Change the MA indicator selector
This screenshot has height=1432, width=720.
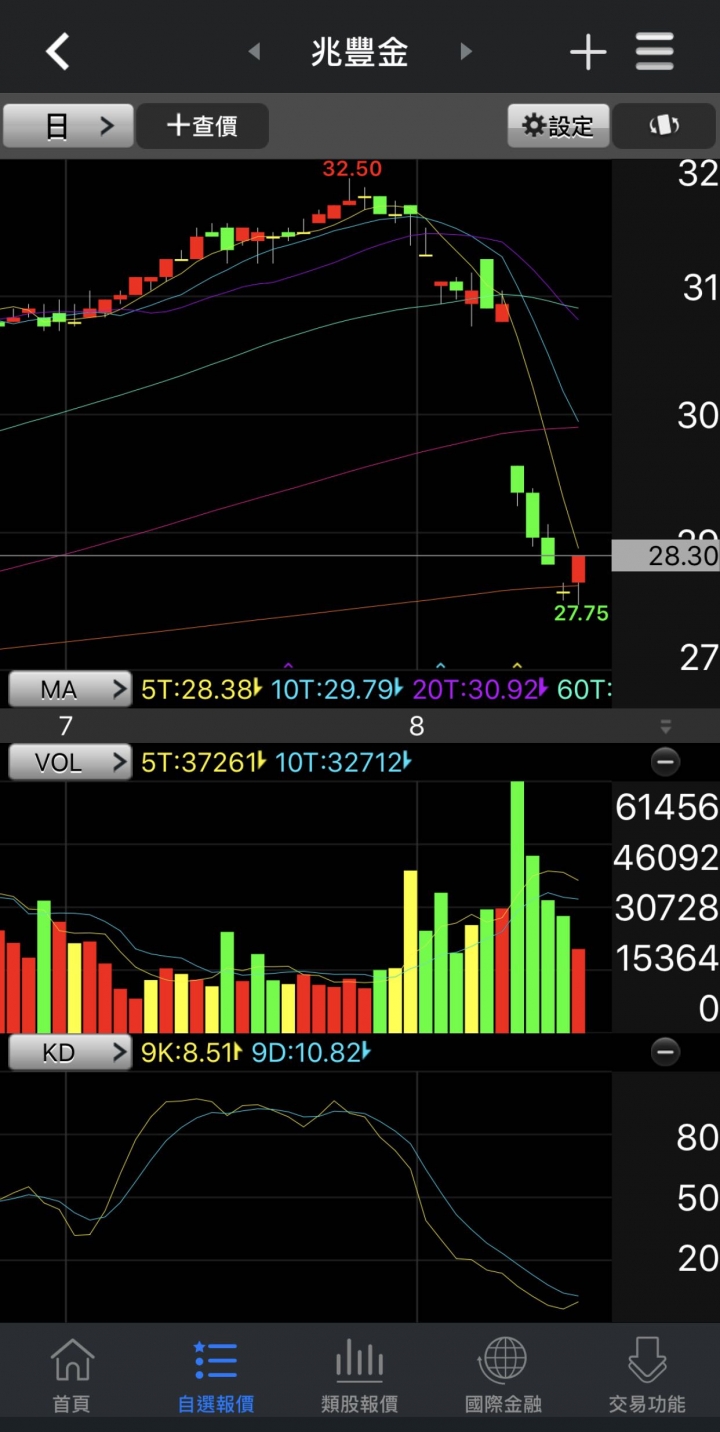tap(70, 689)
